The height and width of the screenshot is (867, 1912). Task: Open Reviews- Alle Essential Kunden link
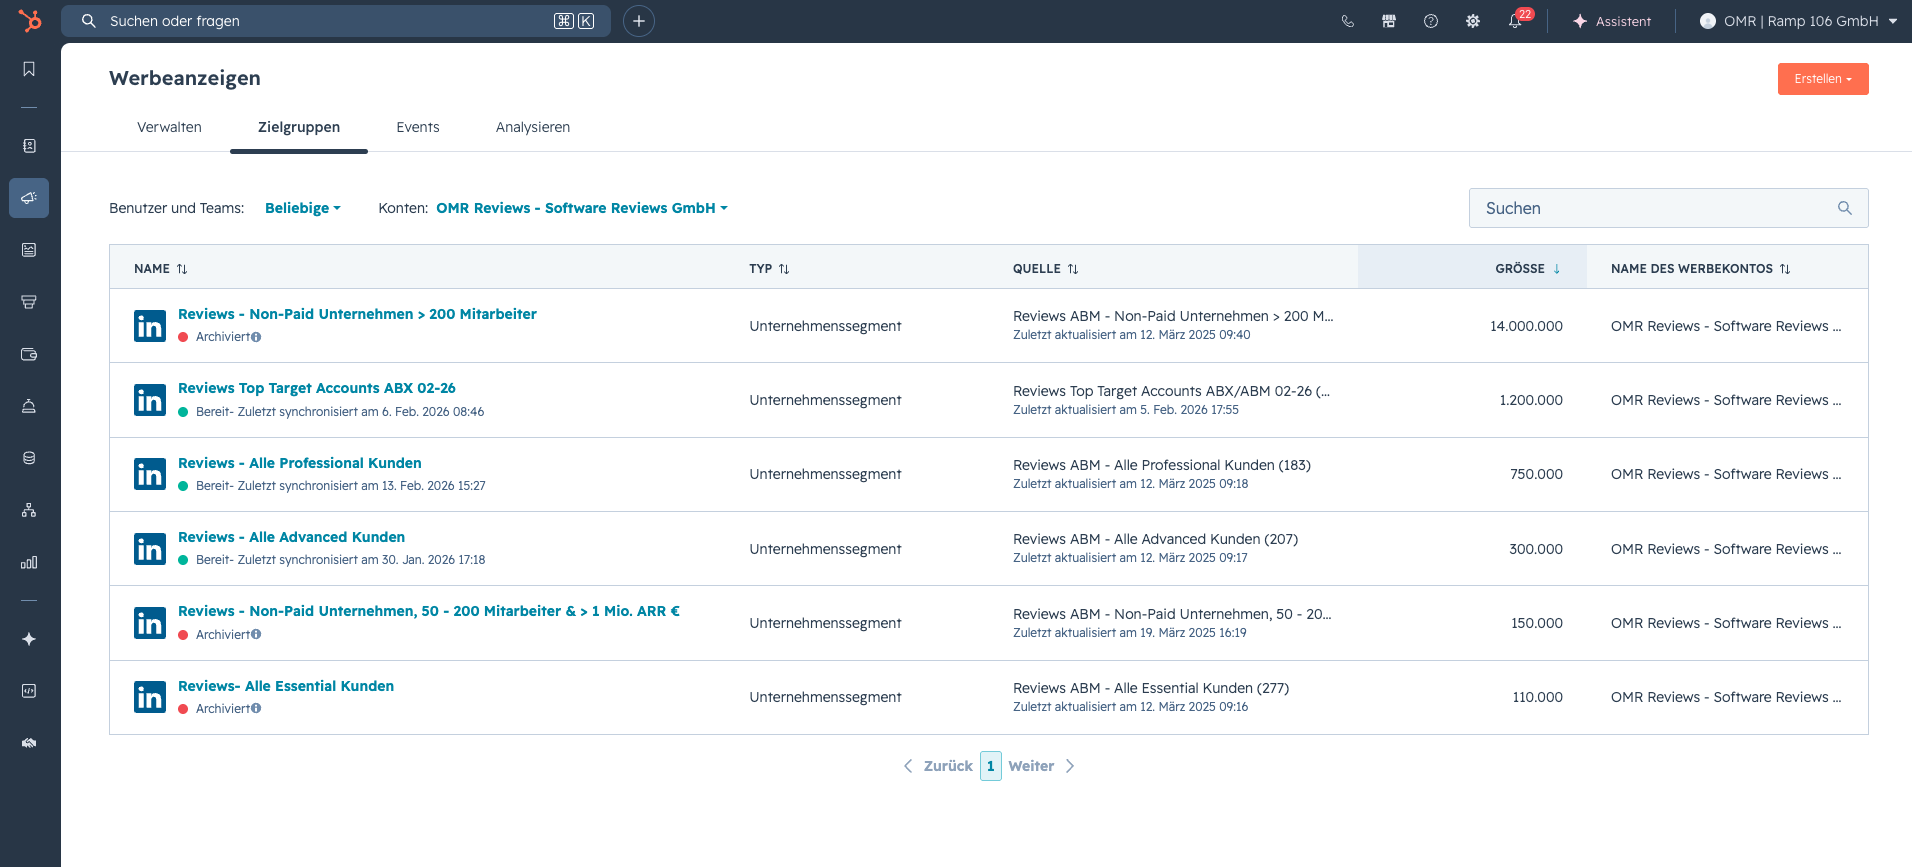(x=286, y=686)
